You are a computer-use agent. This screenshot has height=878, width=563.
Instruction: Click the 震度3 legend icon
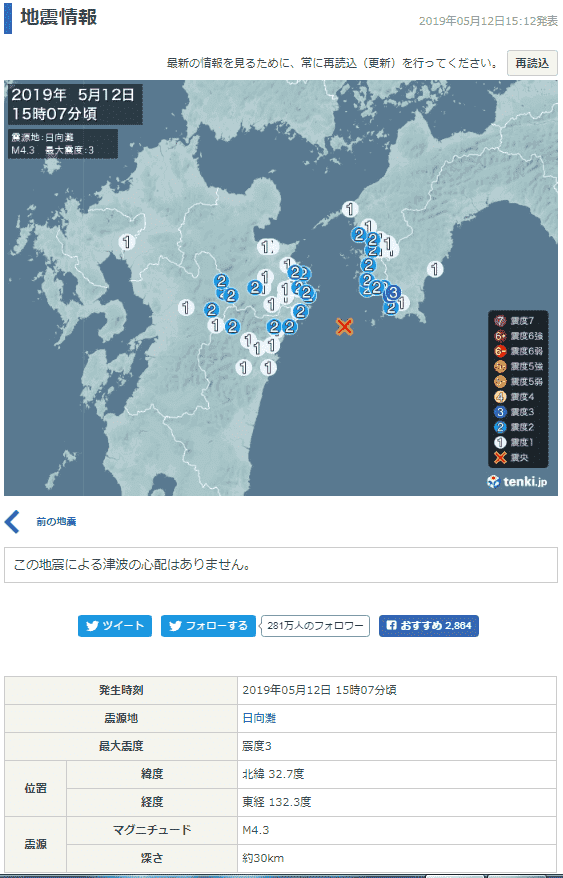coord(501,412)
